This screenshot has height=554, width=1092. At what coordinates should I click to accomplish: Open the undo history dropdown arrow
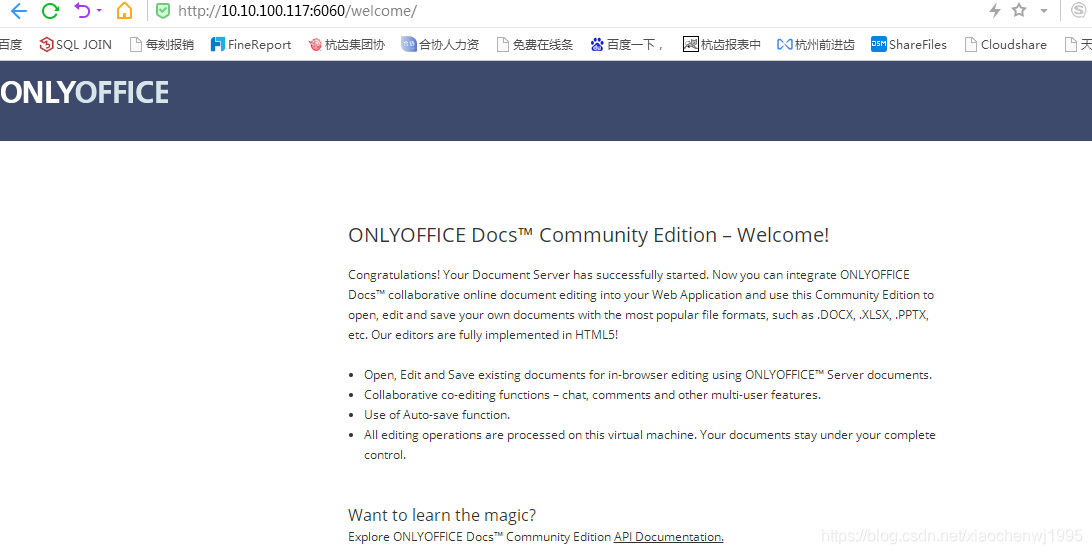pos(99,10)
